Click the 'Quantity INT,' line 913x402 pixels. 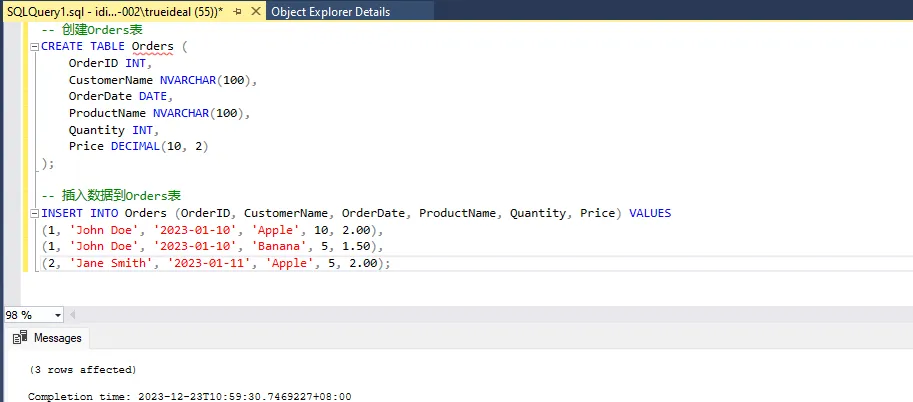click(x=114, y=130)
